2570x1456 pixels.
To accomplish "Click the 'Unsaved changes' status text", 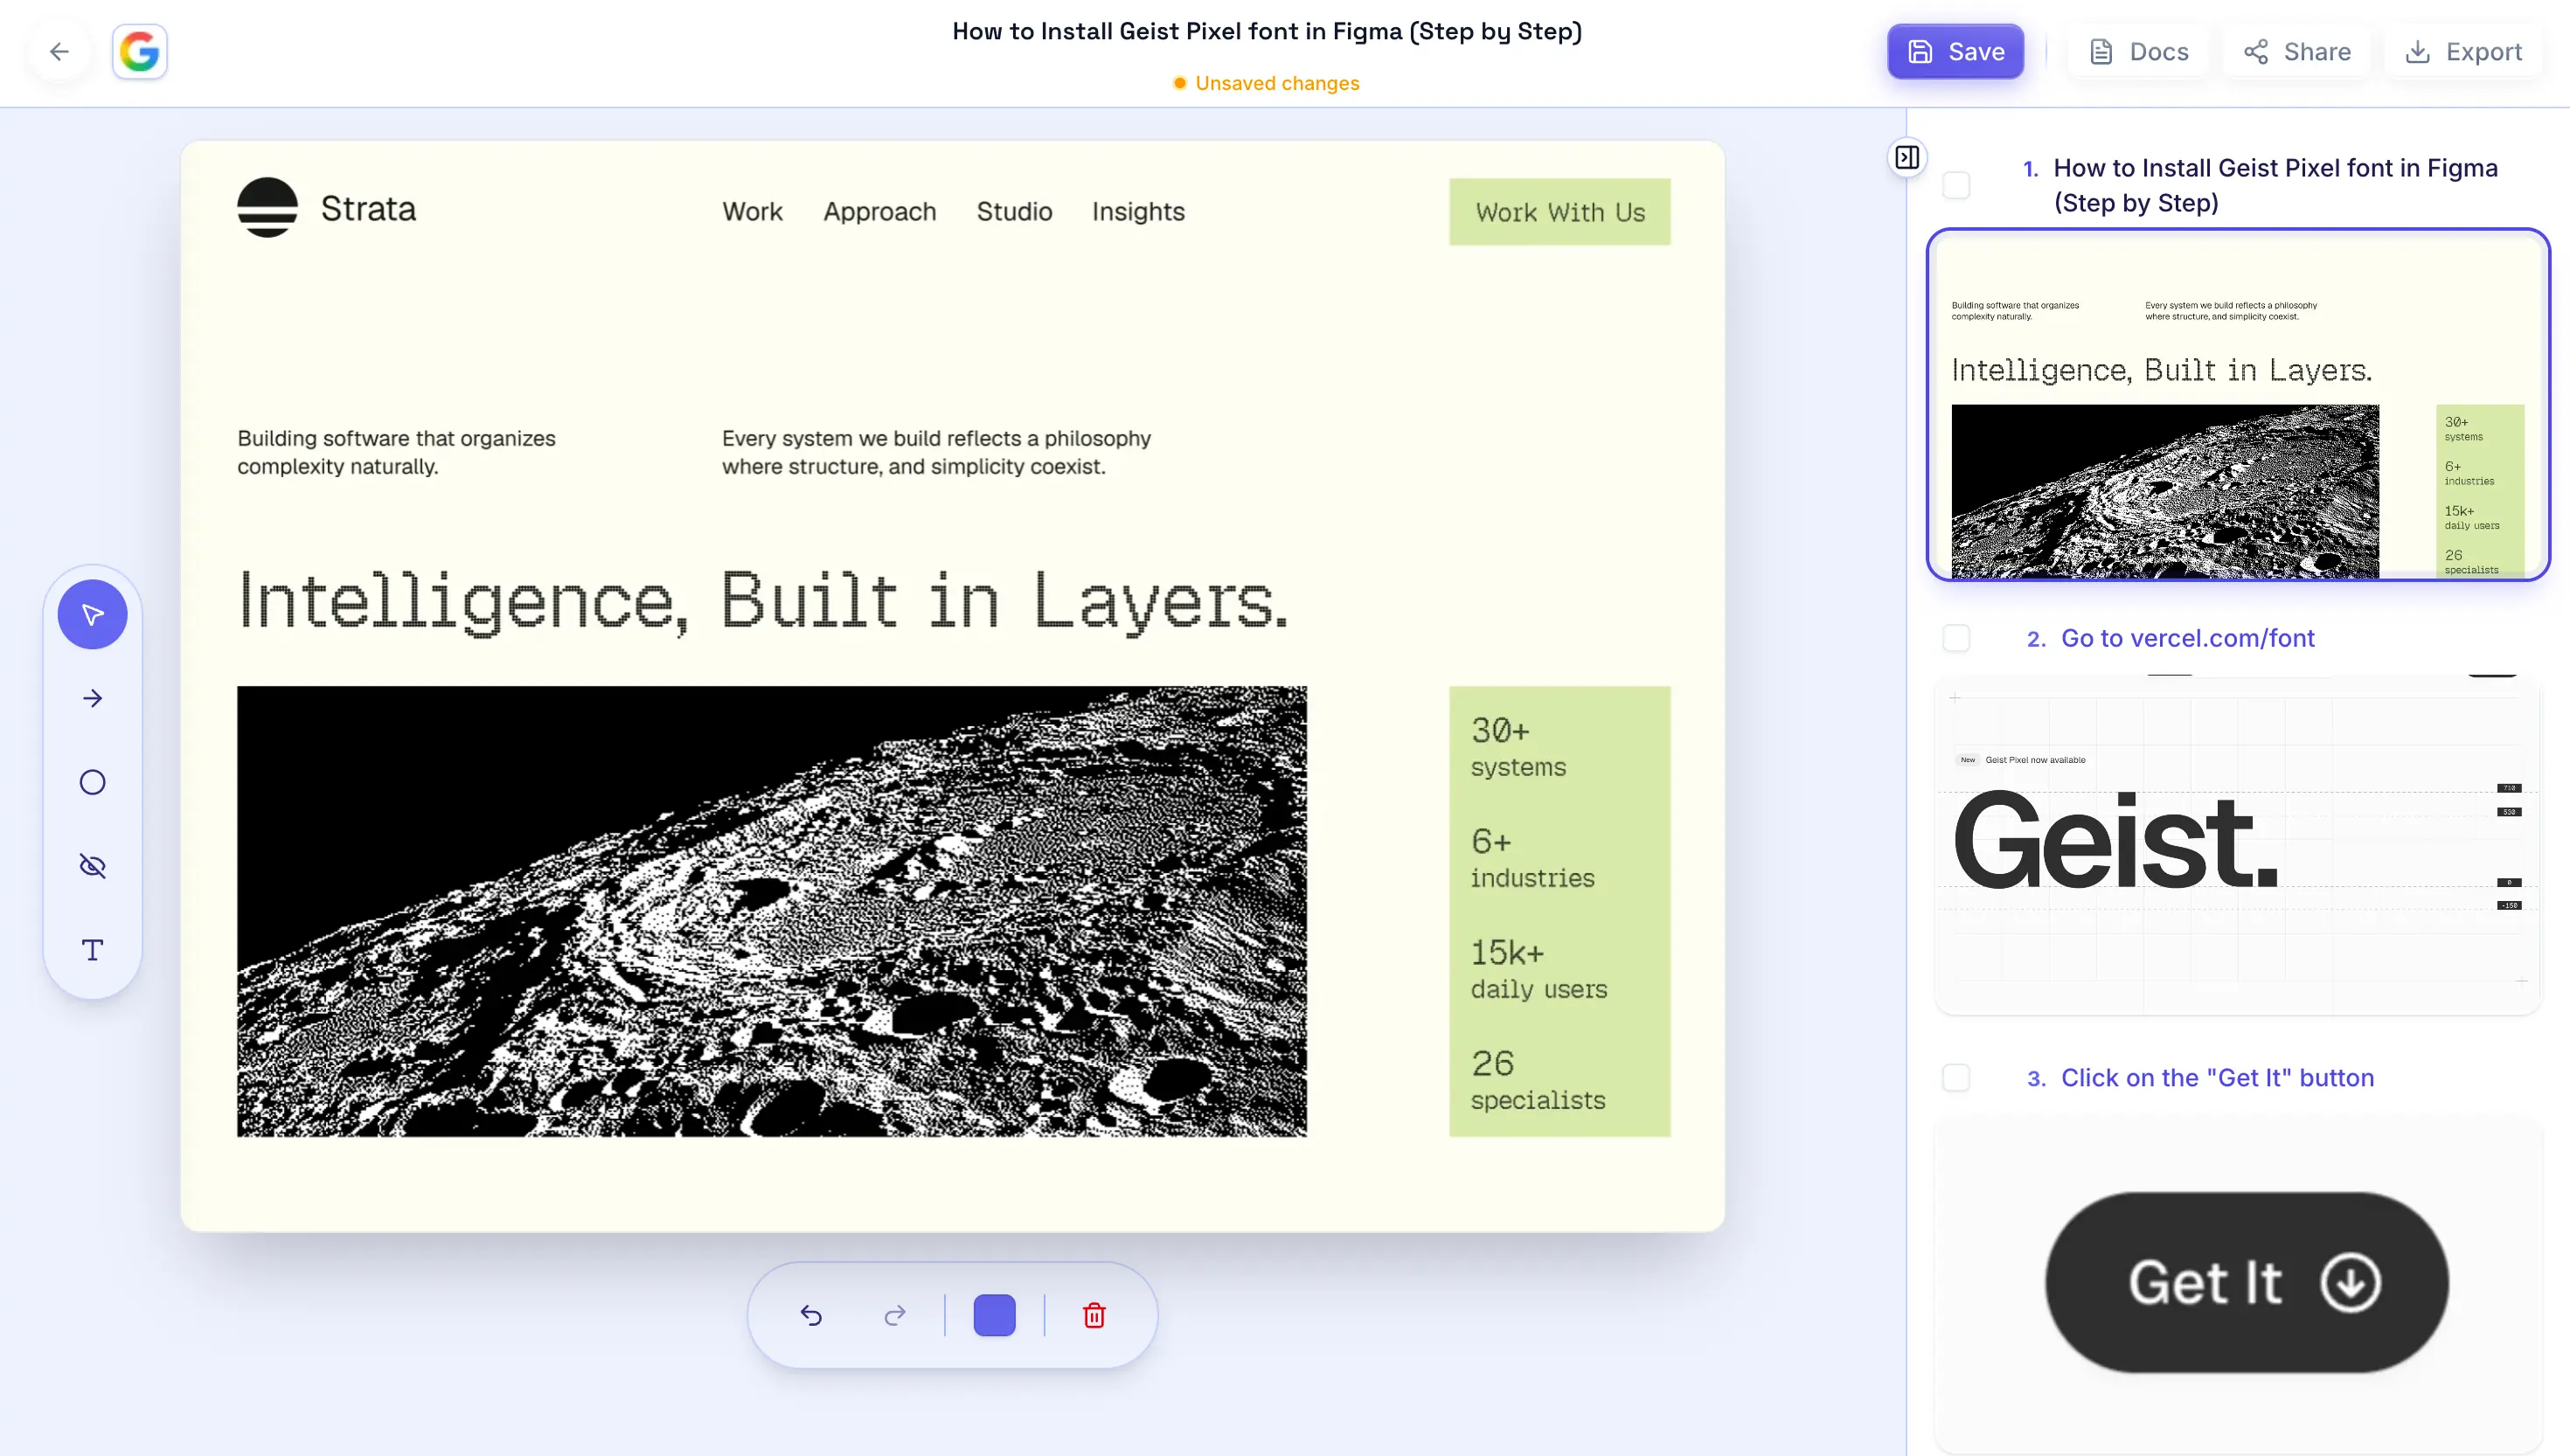I will point(1277,83).
